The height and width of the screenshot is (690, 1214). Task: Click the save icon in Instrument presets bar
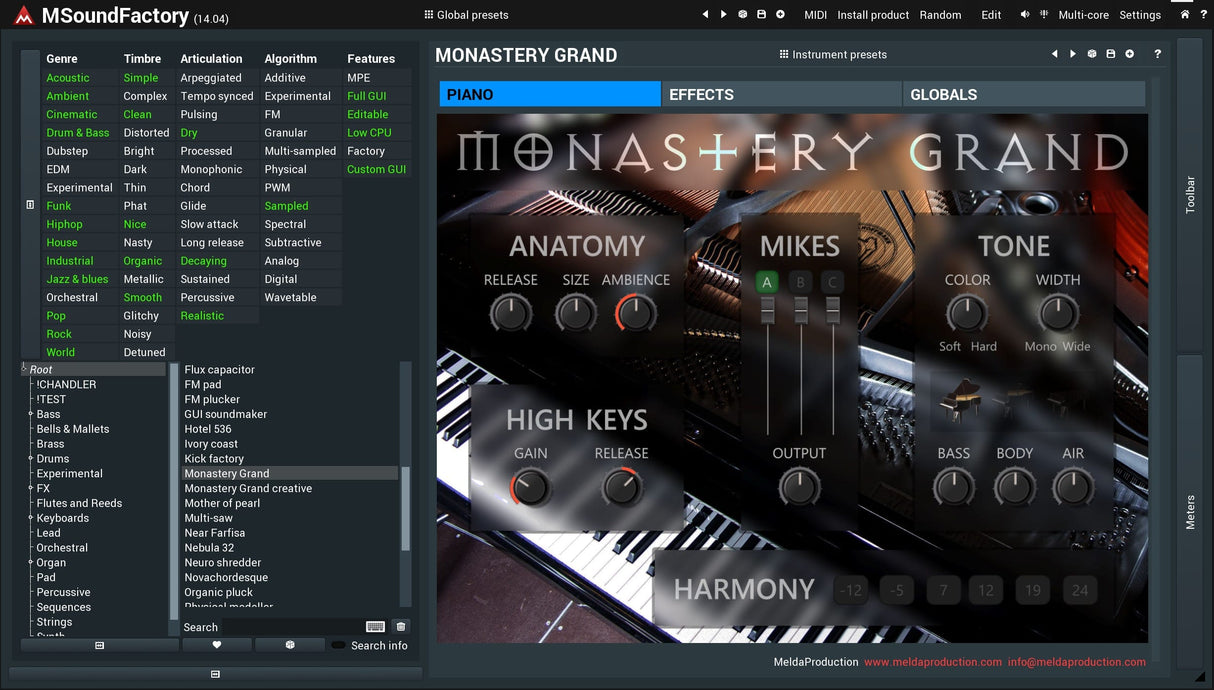coord(1110,54)
